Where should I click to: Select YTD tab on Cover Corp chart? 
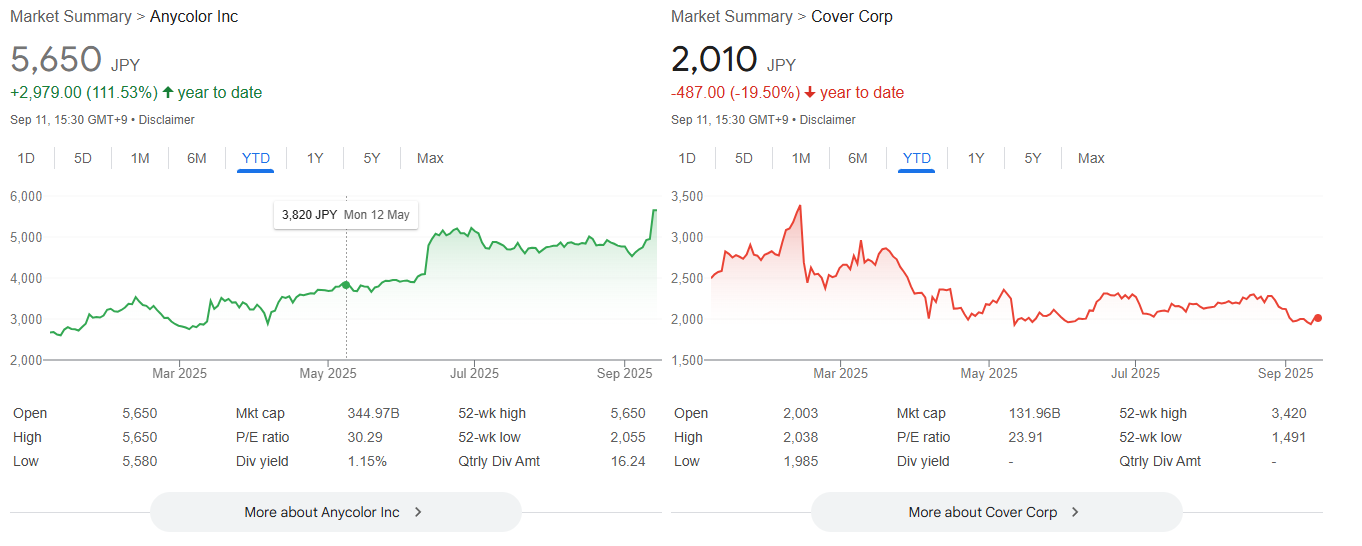point(916,158)
